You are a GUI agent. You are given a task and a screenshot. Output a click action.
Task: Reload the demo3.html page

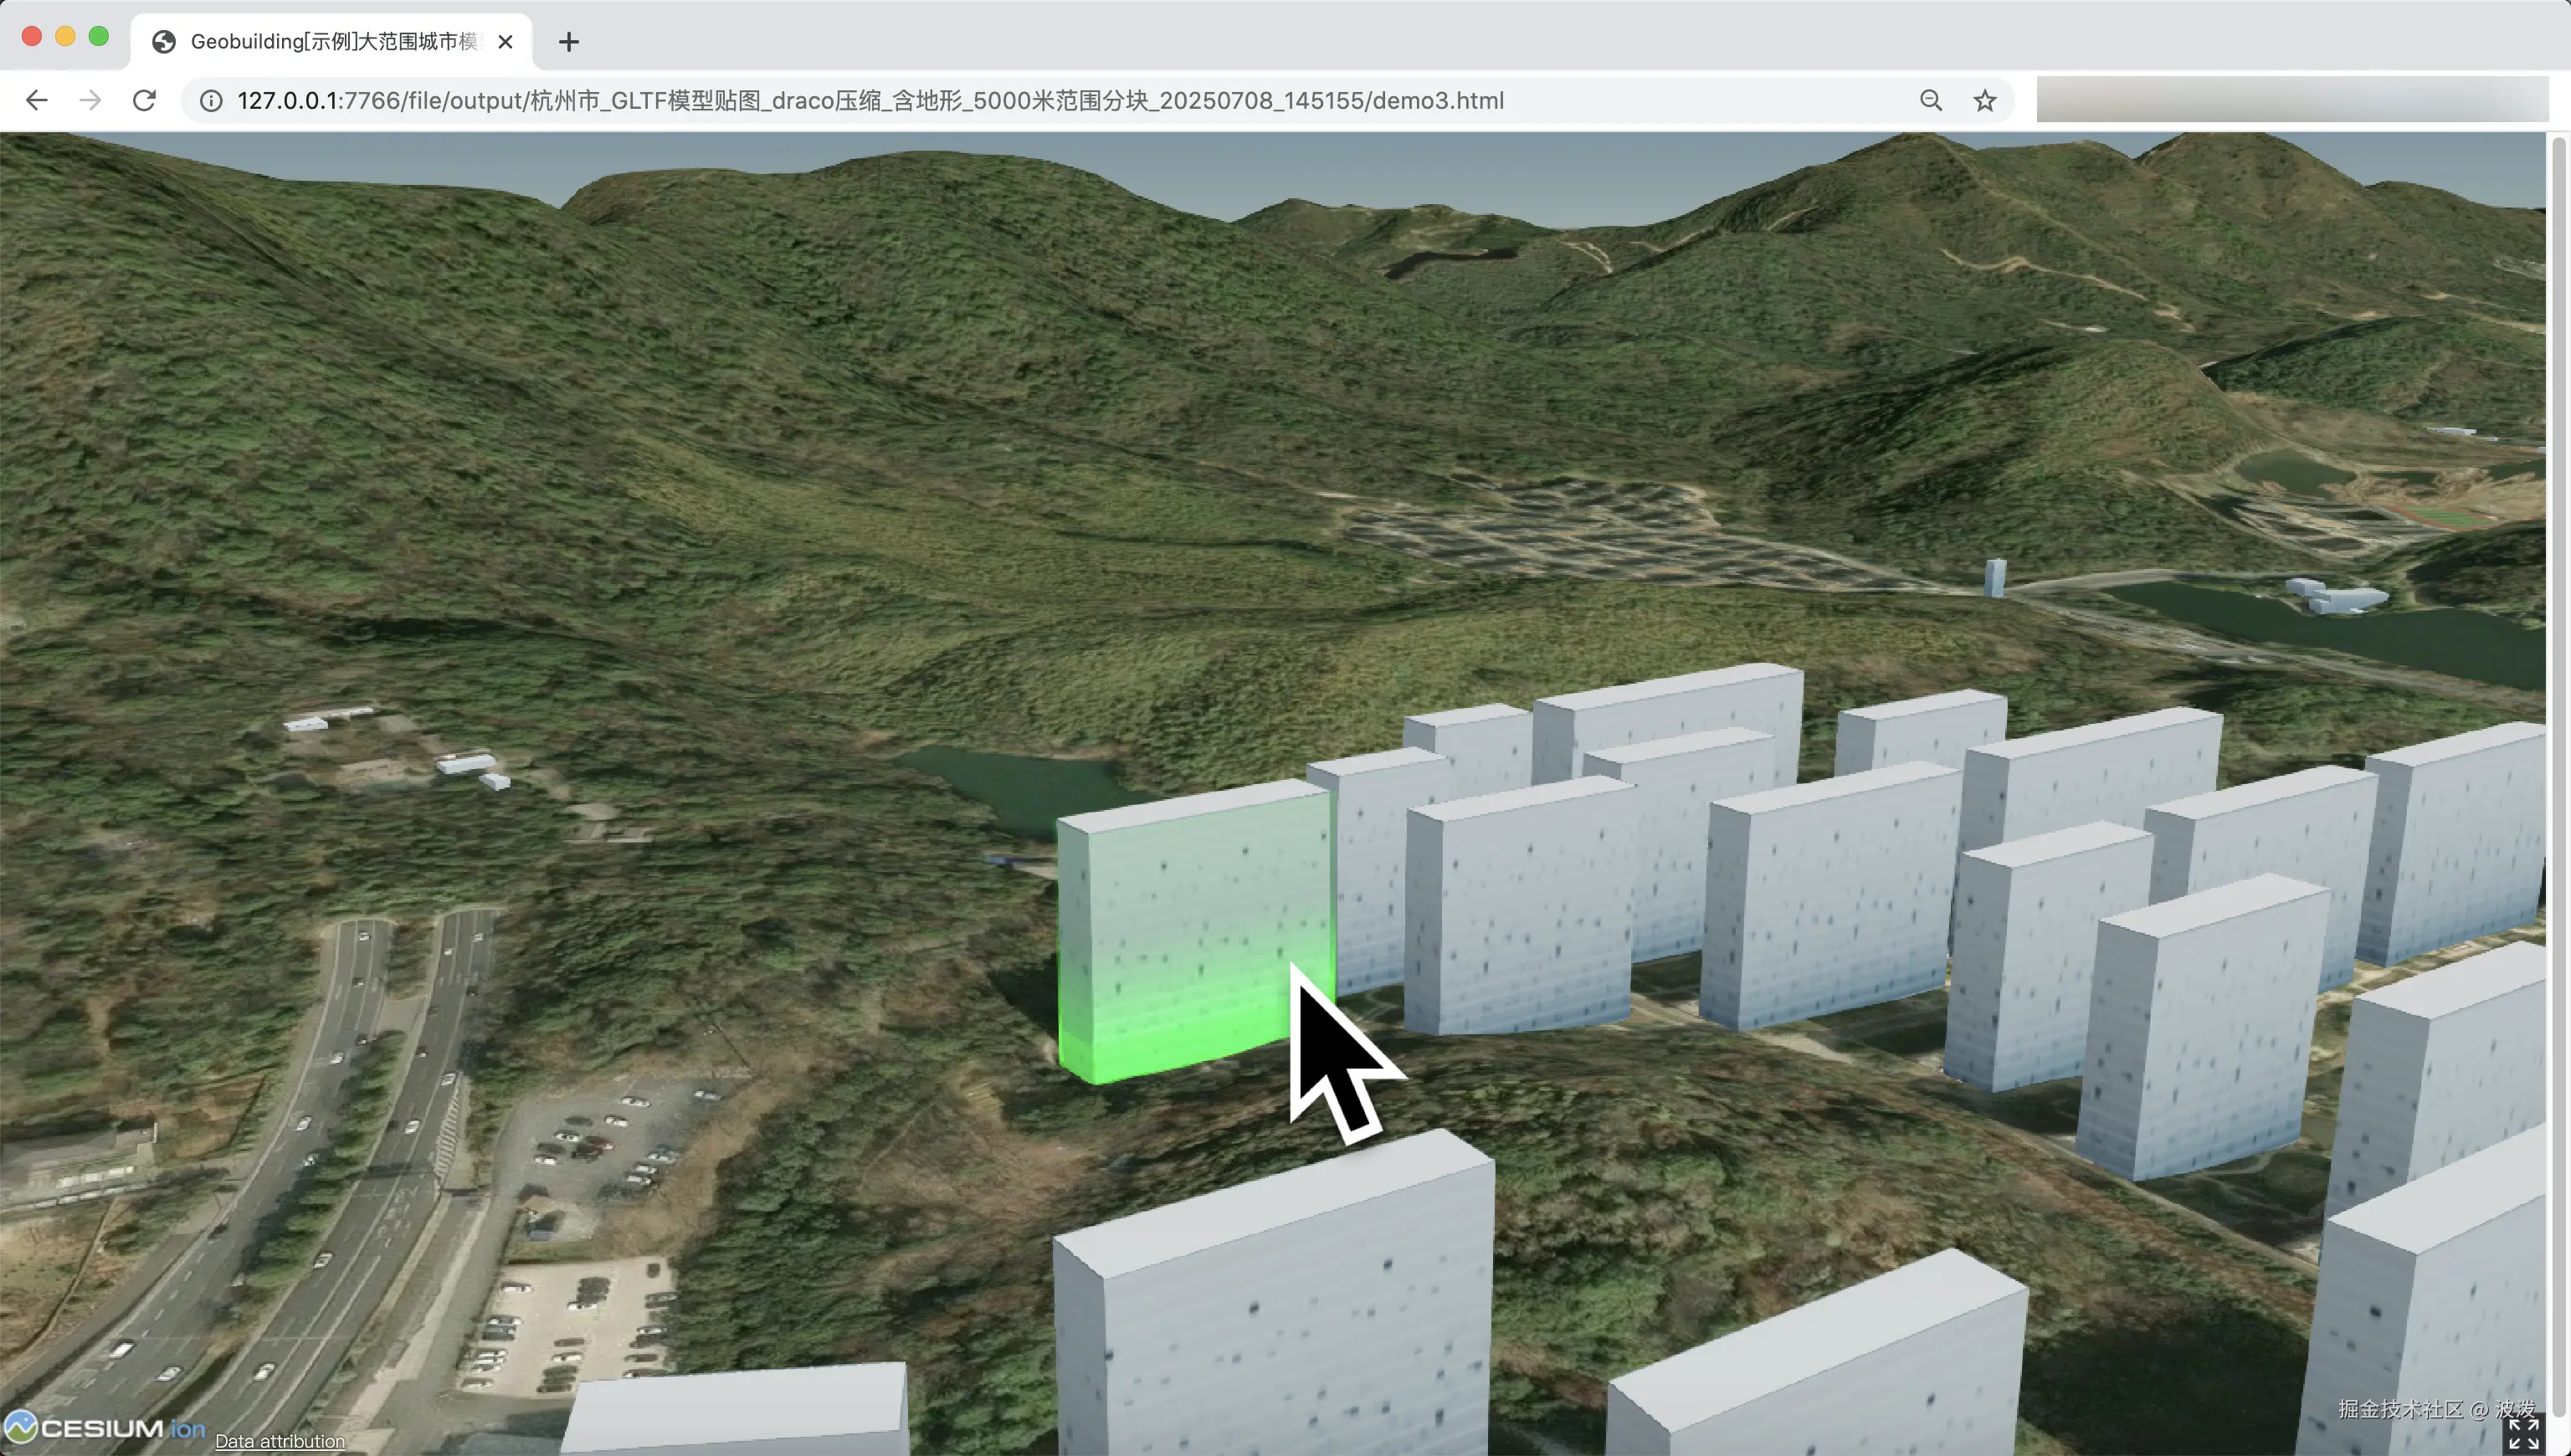tap(144, 100)
